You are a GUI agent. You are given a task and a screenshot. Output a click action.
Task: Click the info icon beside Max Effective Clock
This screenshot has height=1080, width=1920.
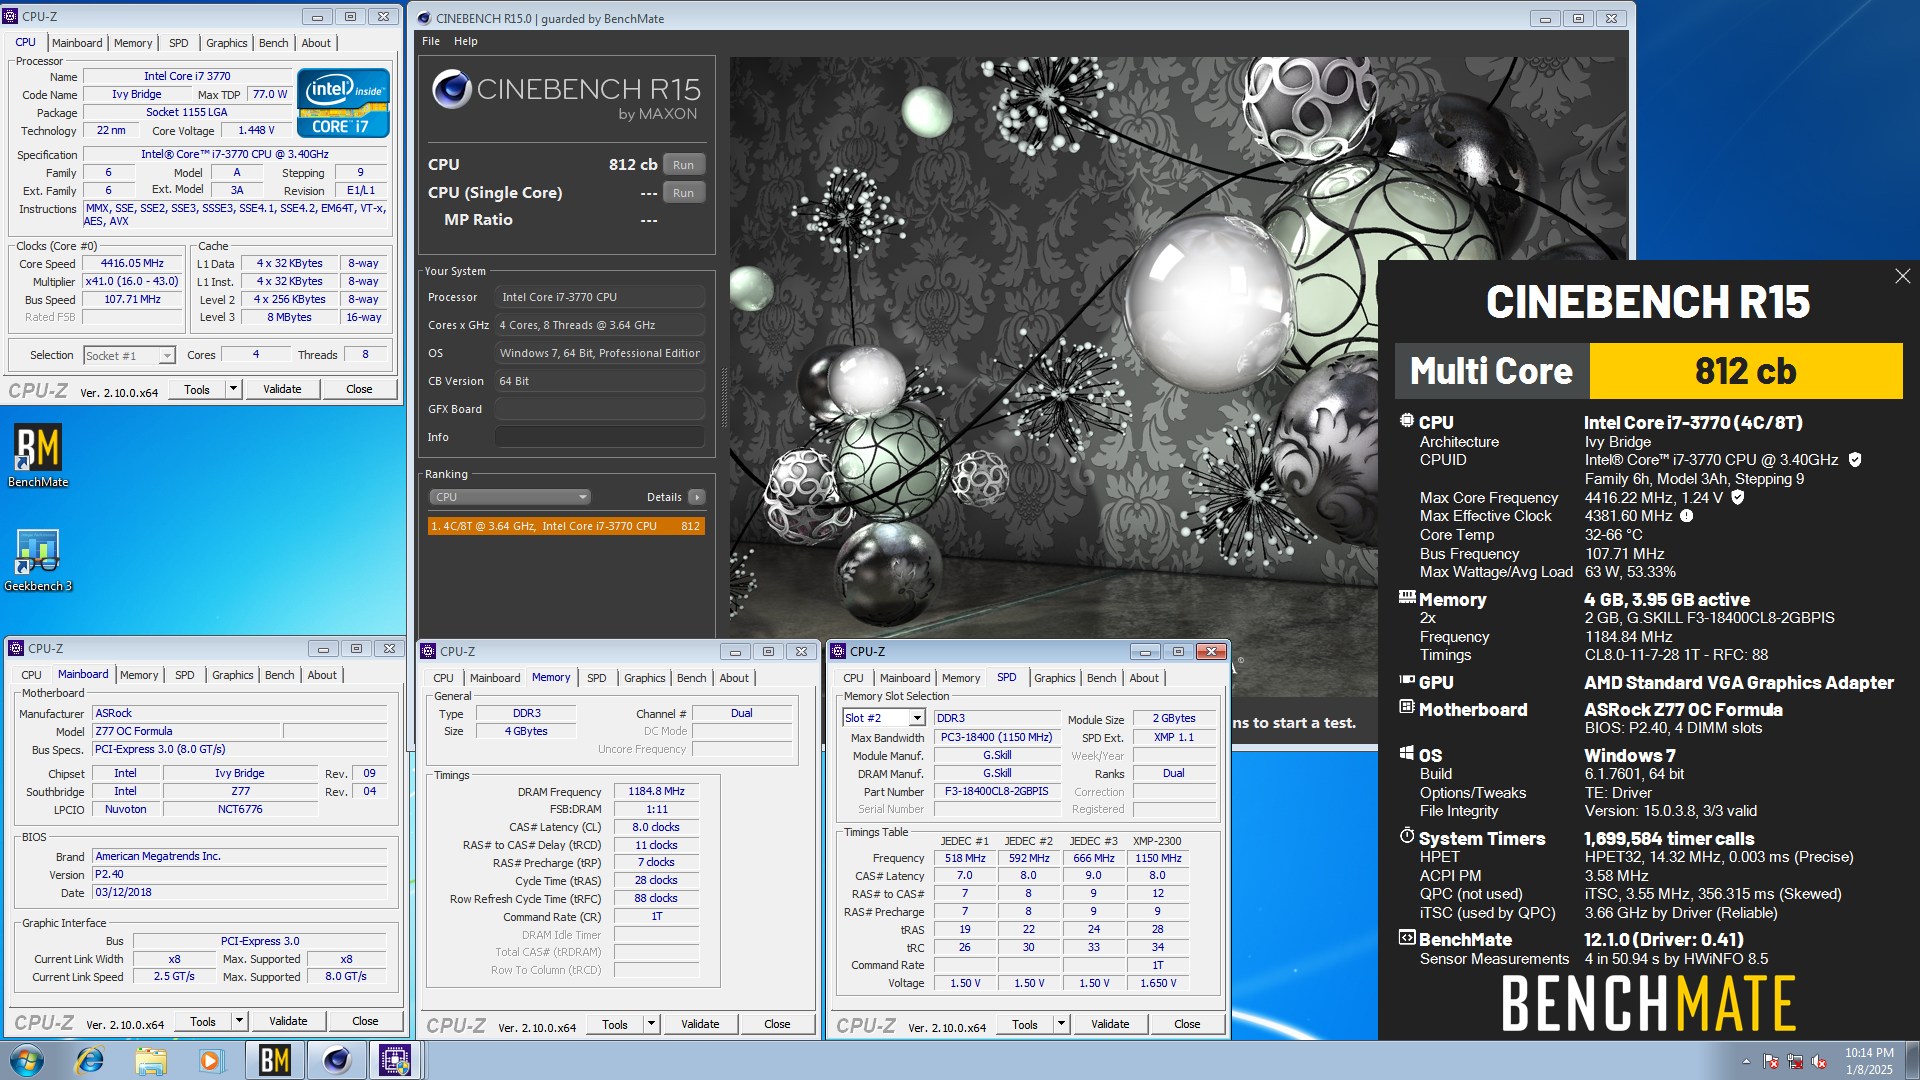pos(1686,516)
